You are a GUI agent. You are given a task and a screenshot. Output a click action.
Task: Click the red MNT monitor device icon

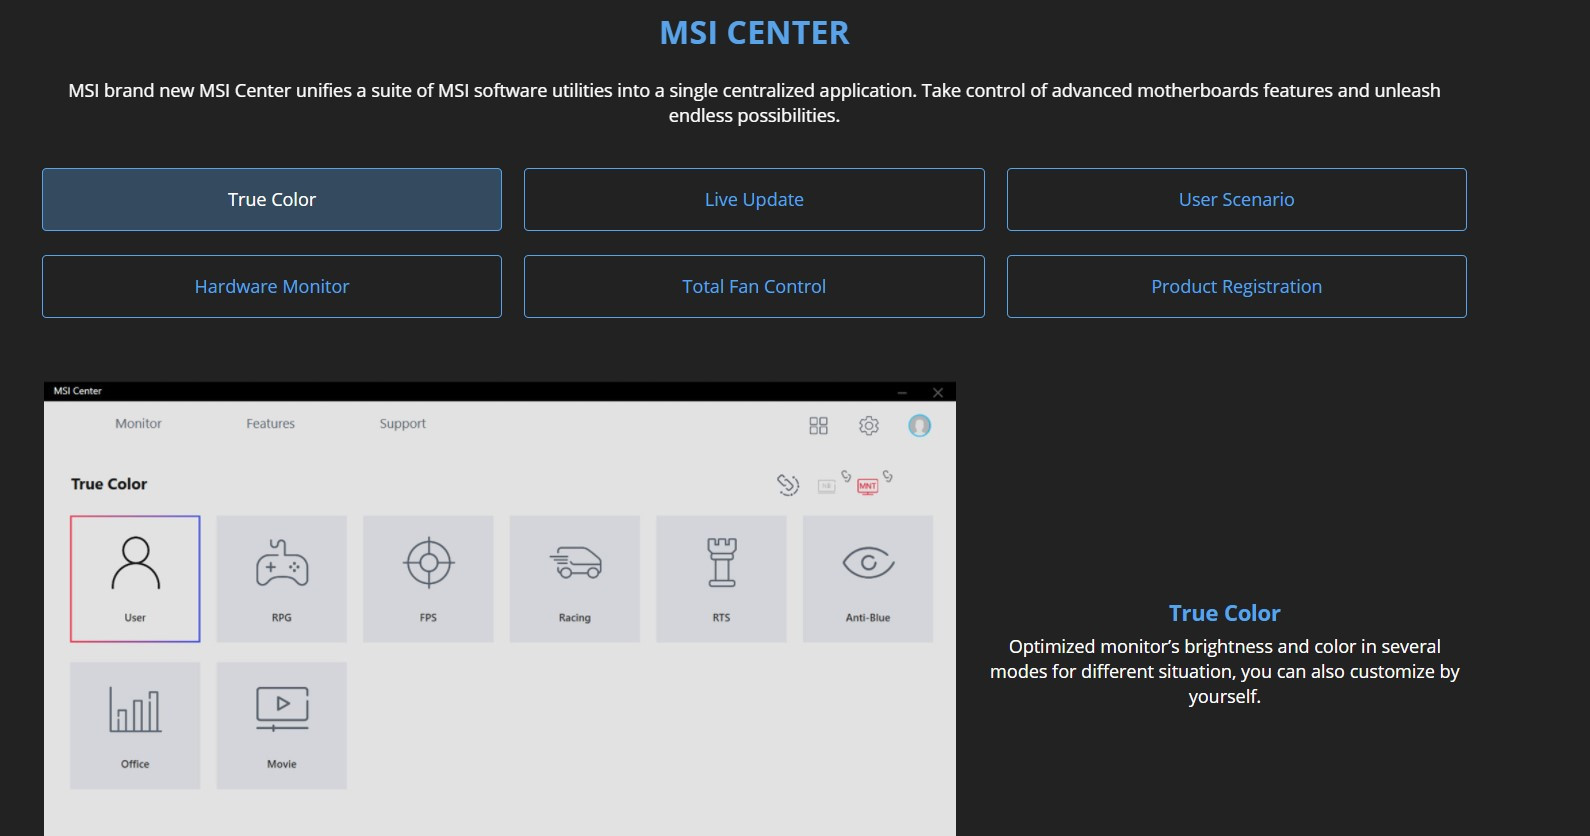(x=867, y=487)
